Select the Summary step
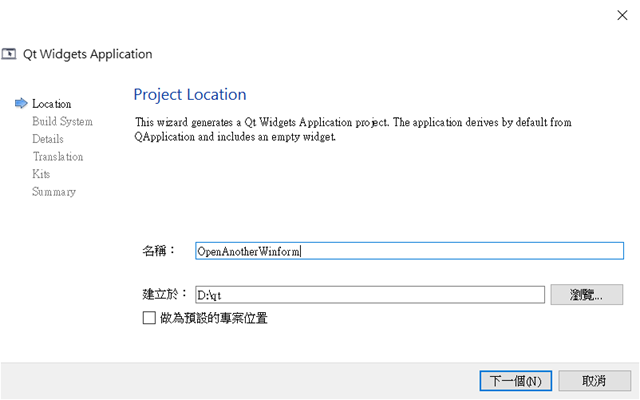The width and height of the screenshot is (640, 400). point(54,192)
